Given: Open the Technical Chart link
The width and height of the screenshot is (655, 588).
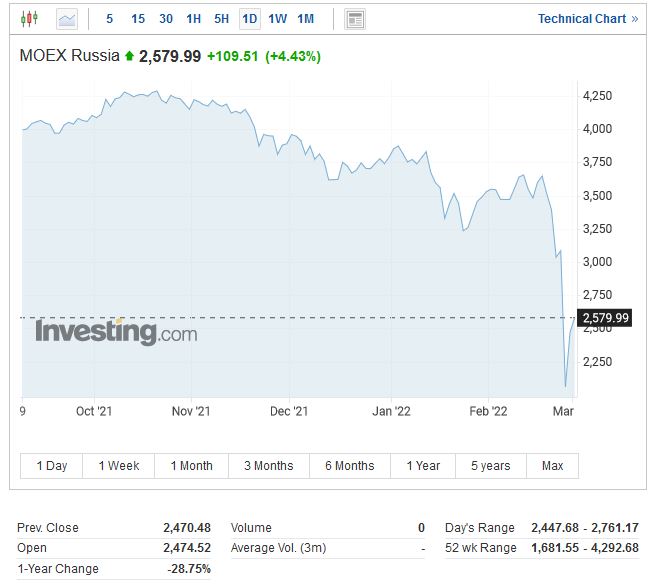Looking at the screenshot, I should (x=587, y=19).
